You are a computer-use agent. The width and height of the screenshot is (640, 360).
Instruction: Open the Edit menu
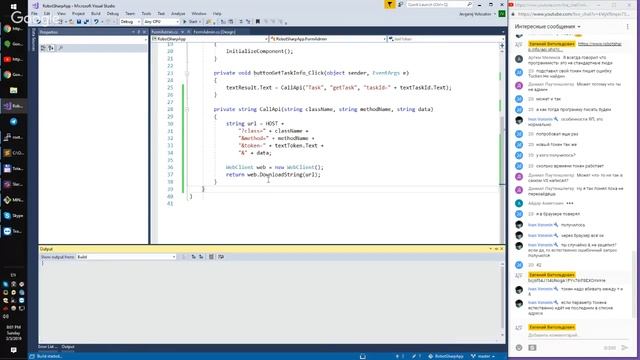click(x=47, y=13)
